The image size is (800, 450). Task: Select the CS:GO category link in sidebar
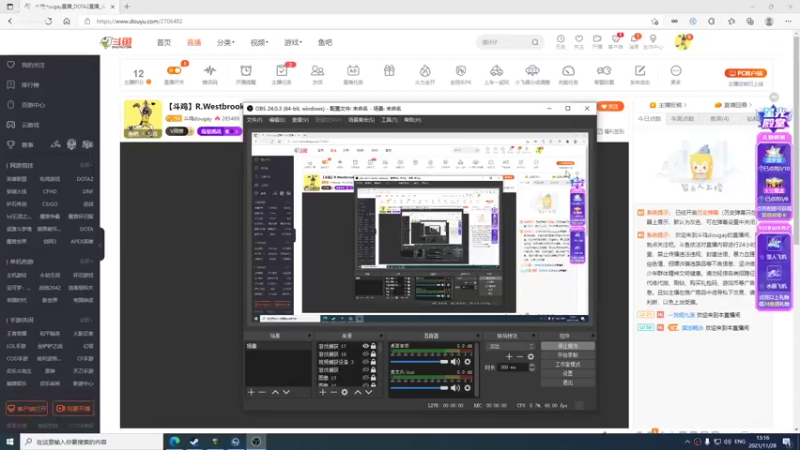tap(50, 204)
